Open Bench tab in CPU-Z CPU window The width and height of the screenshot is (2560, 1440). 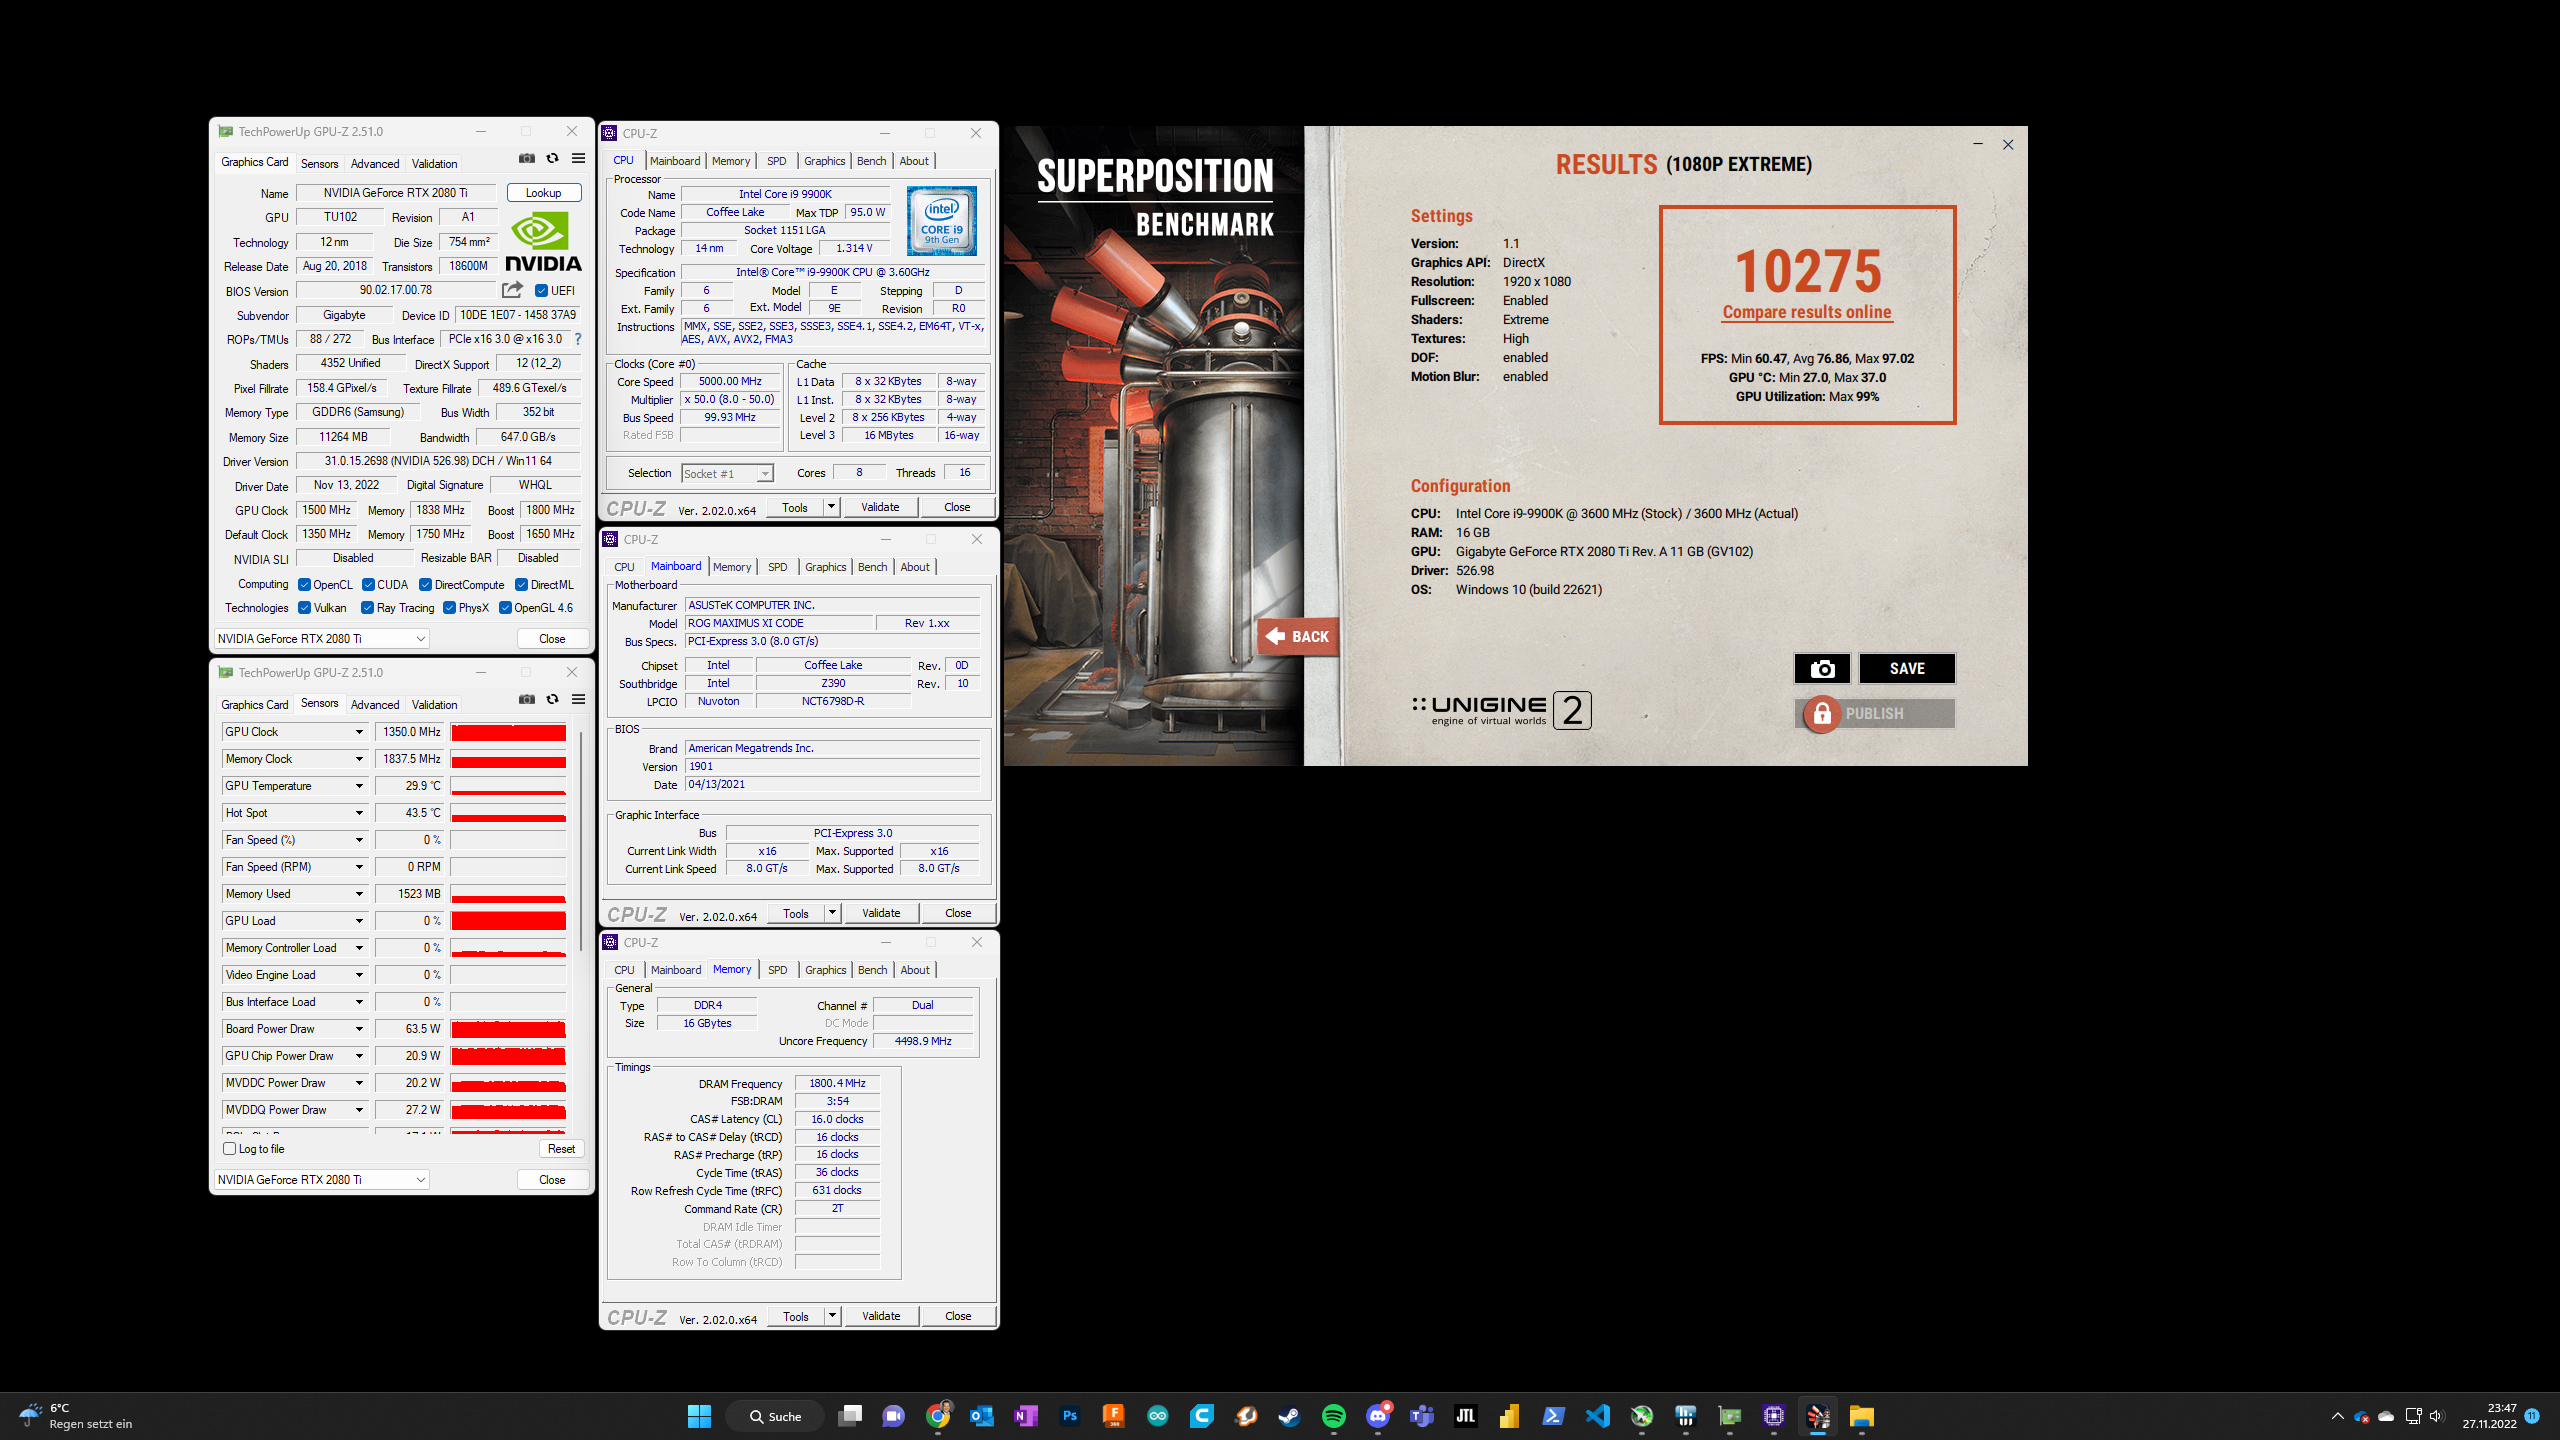point(871,161)
